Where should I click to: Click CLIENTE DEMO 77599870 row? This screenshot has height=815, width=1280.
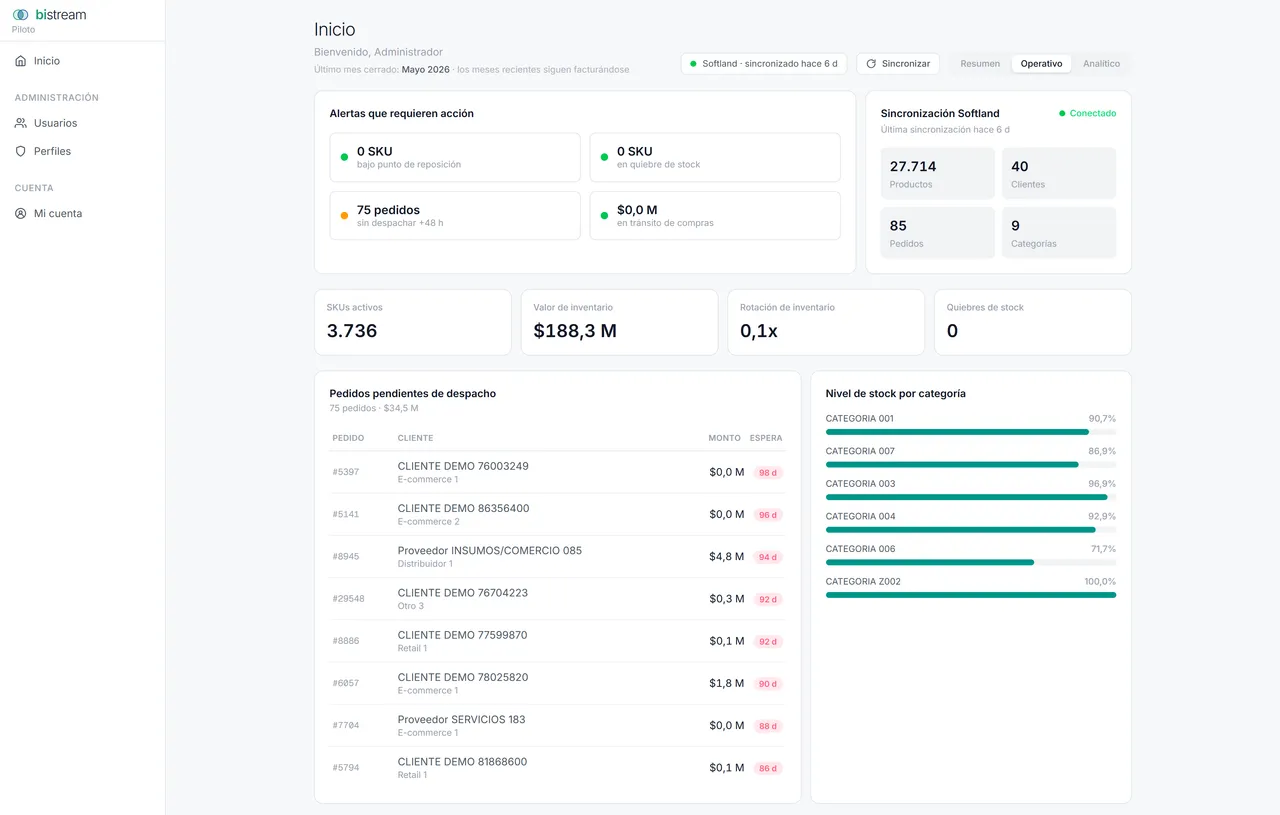click(558, 641)
